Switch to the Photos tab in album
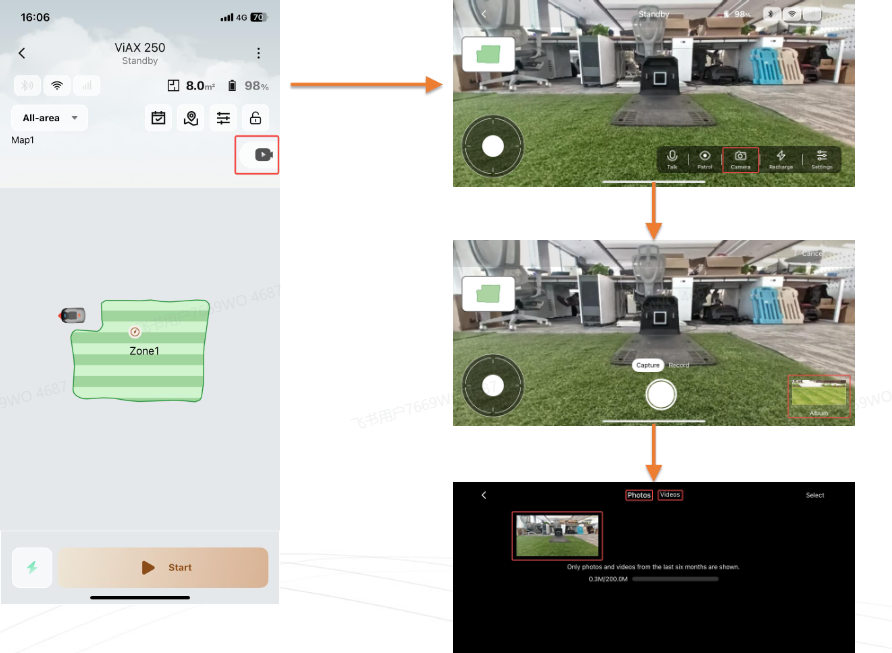The width and height of the screenshot is (892, 653). 639,495
